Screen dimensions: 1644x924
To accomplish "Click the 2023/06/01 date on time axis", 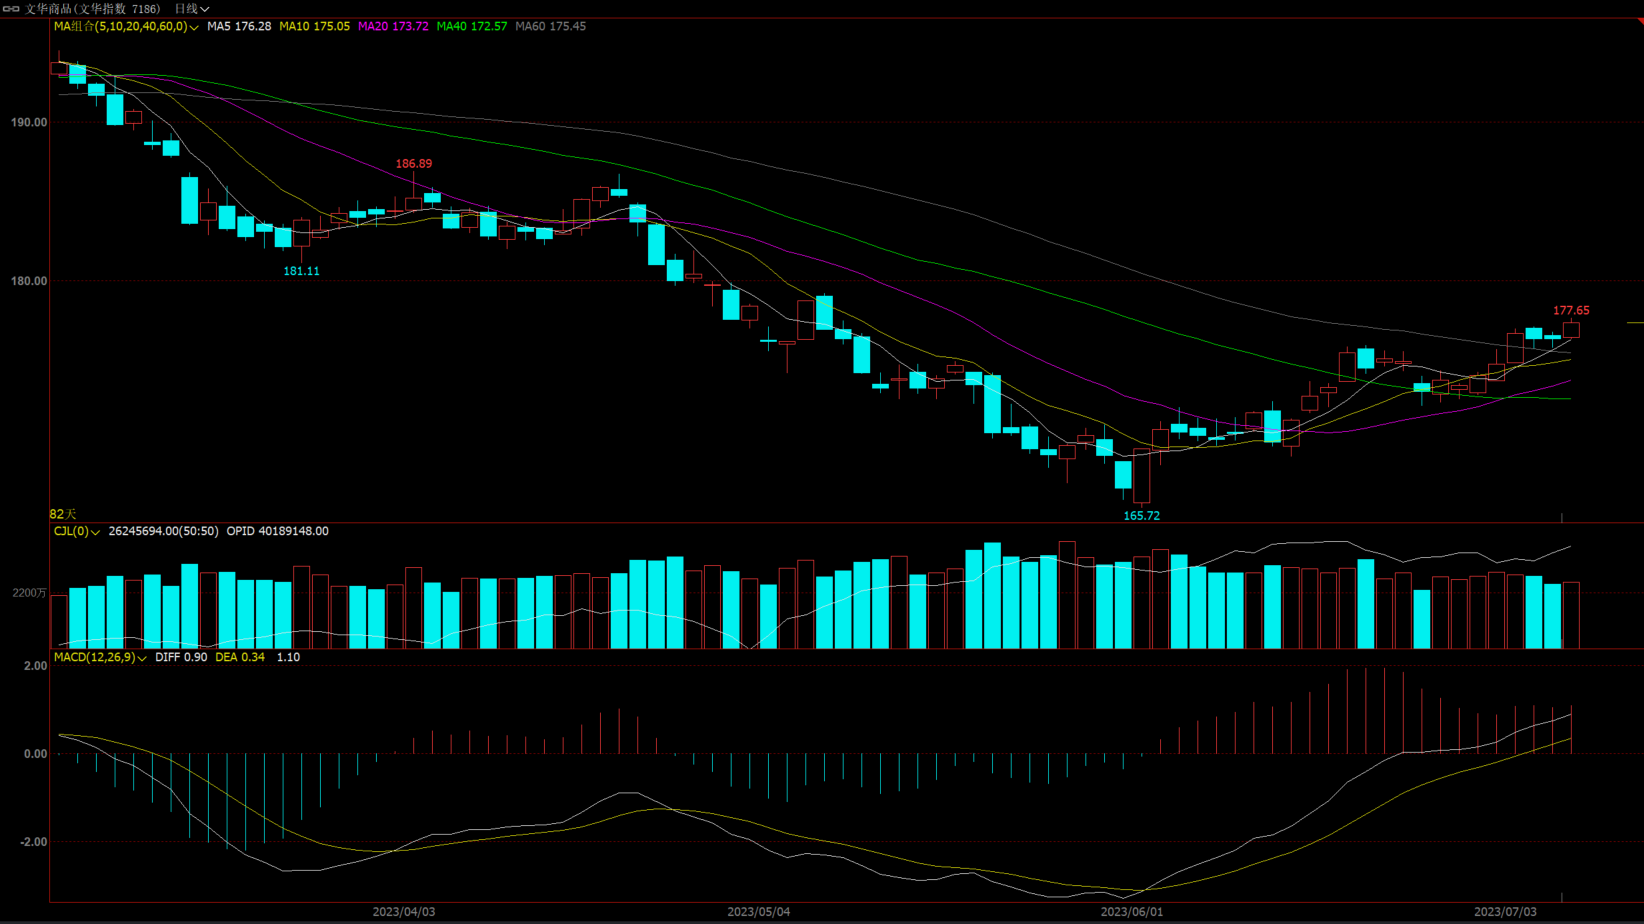I will point(1132,912).
